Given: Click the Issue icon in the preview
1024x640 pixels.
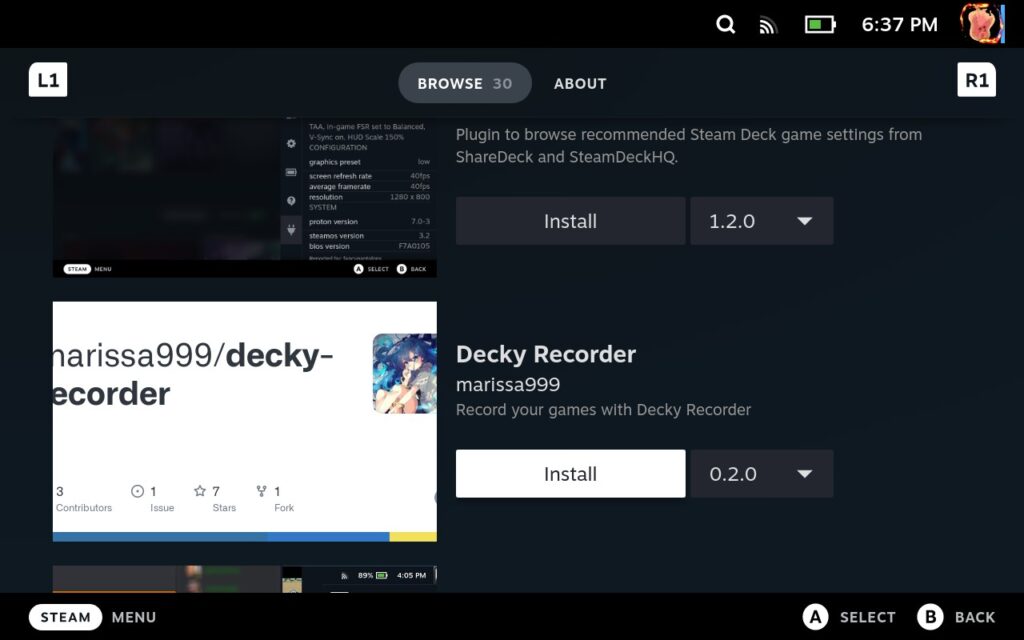Looking at the screenshot, I should [x=137, y=491].
